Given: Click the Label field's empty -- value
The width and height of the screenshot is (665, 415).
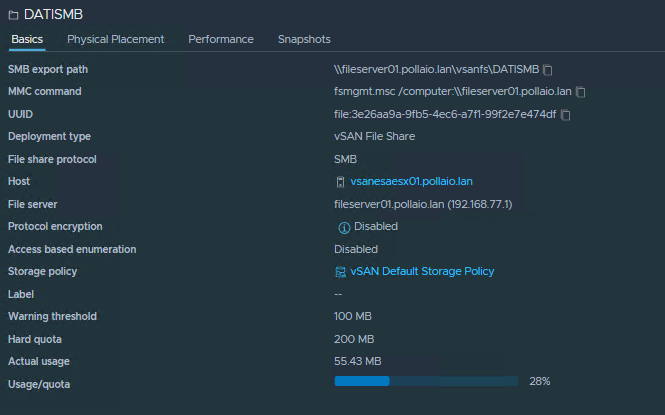Looking at the screenshot, I should (x=338, y=294).
